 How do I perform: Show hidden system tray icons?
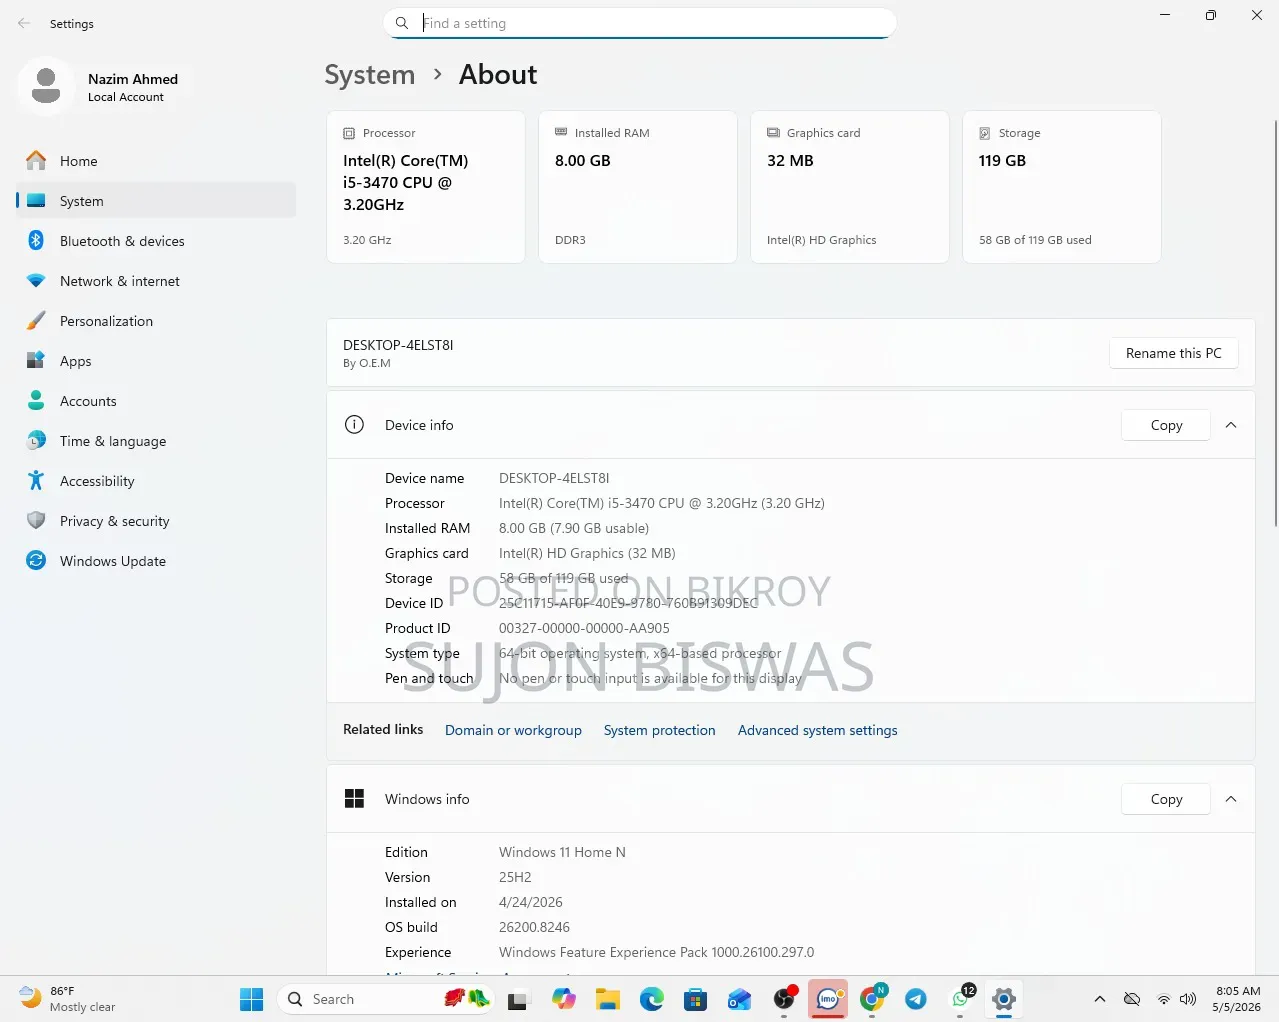(x=1100, y=999)
